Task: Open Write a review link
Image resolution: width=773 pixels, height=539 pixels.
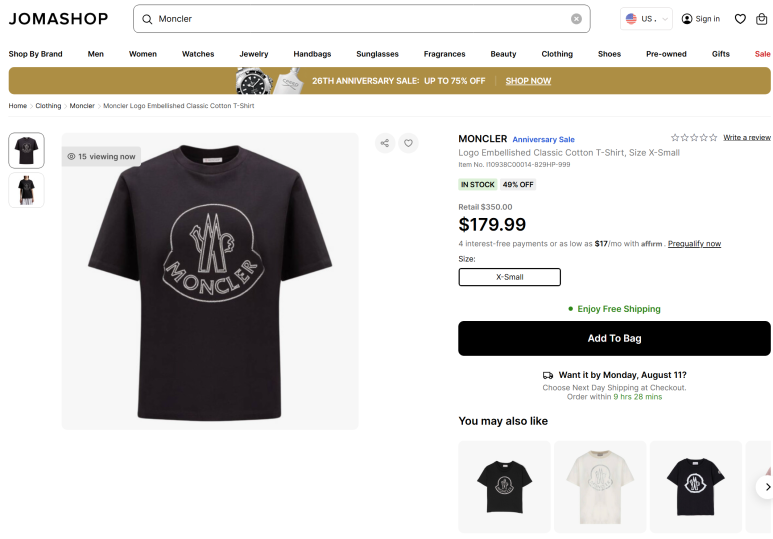Action: [746, 137]
